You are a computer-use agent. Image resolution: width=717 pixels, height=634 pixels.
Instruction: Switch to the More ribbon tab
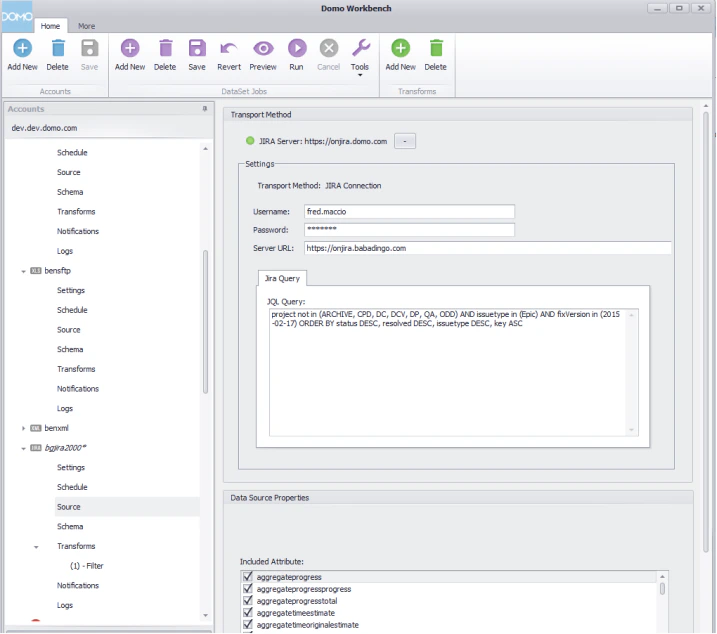[86, 26]
